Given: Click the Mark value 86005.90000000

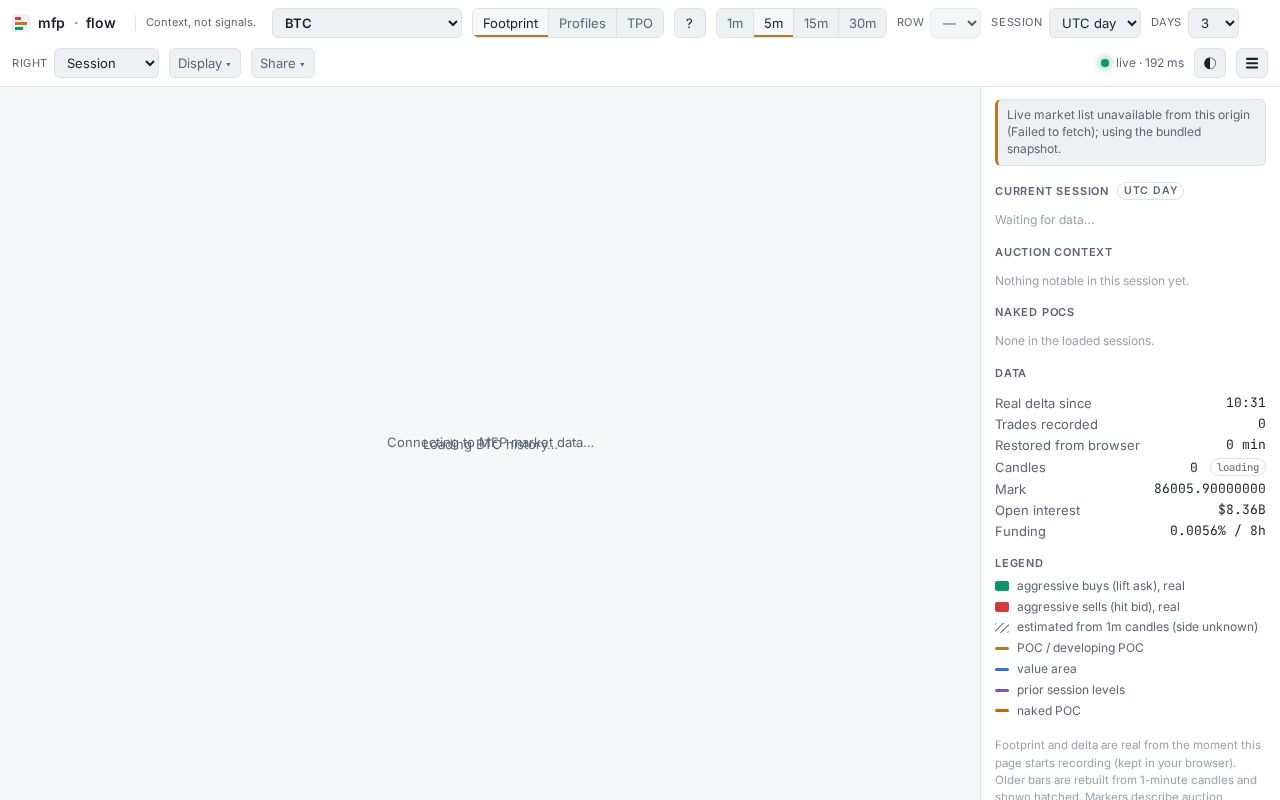Looking at the screenshot, I should click(x=1210, y=489).
